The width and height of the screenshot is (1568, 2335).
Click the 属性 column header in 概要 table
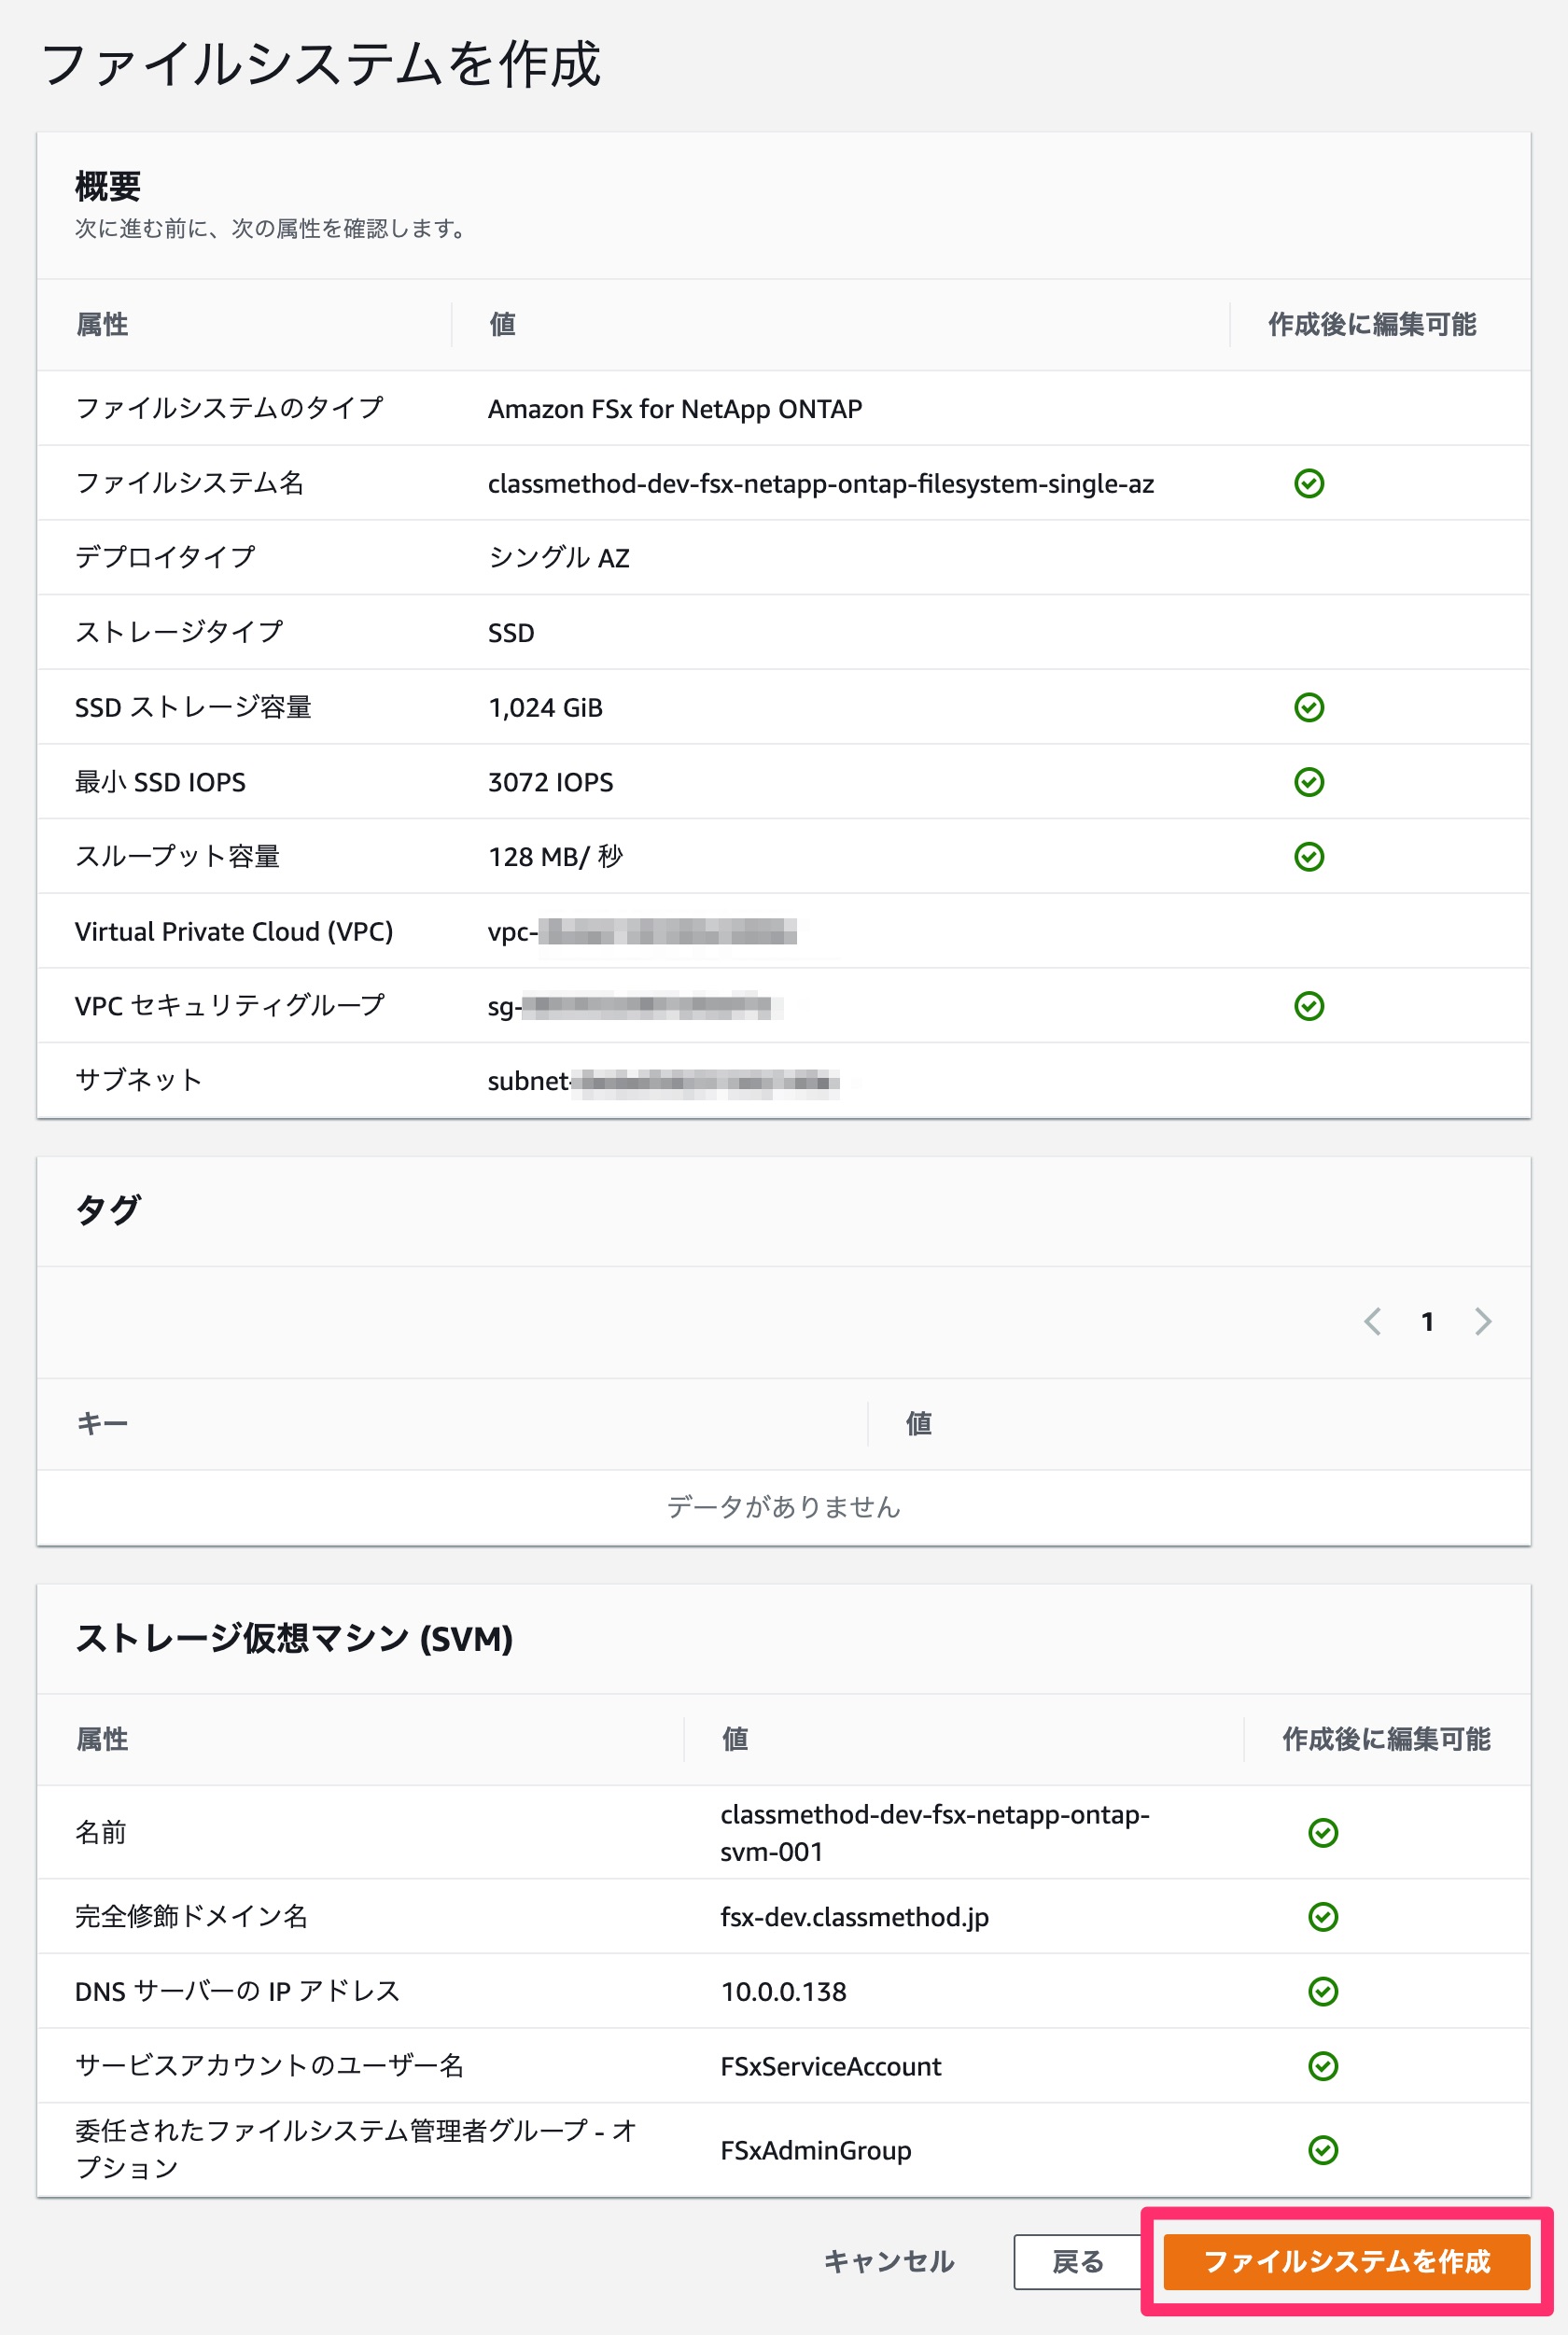tap(102, 324)
